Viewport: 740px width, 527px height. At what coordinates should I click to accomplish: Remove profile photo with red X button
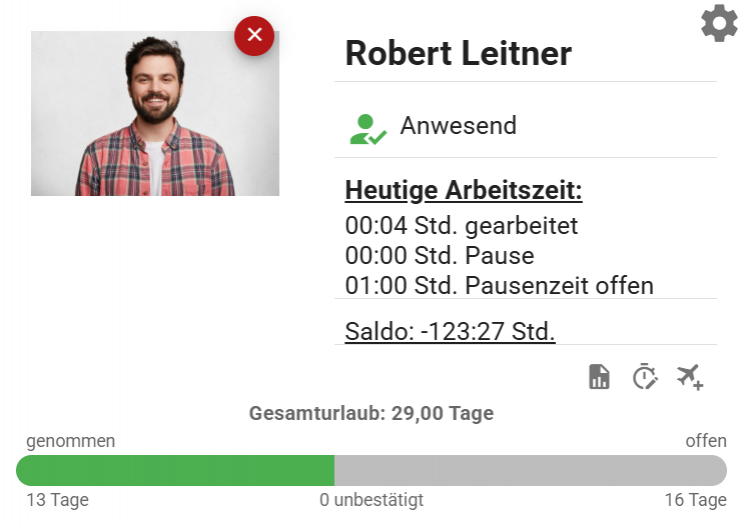(x=254, y=35)
